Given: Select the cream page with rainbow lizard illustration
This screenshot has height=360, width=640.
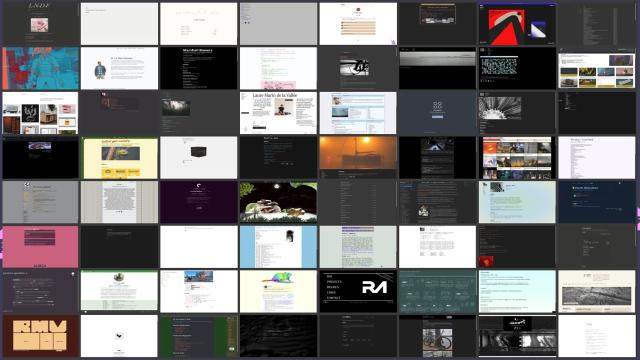Looking at the screenshot, I should [x=278, y=291].
